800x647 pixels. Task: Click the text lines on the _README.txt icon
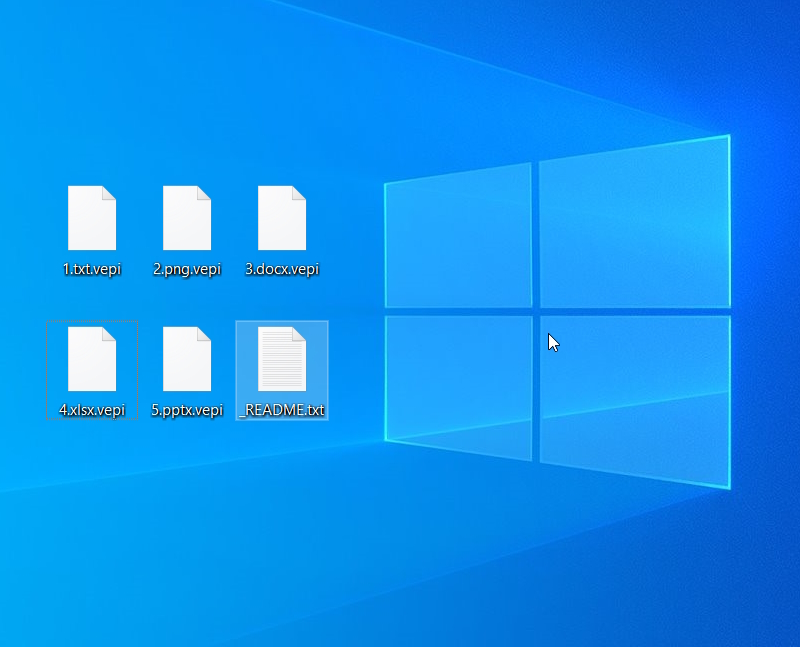280,365
